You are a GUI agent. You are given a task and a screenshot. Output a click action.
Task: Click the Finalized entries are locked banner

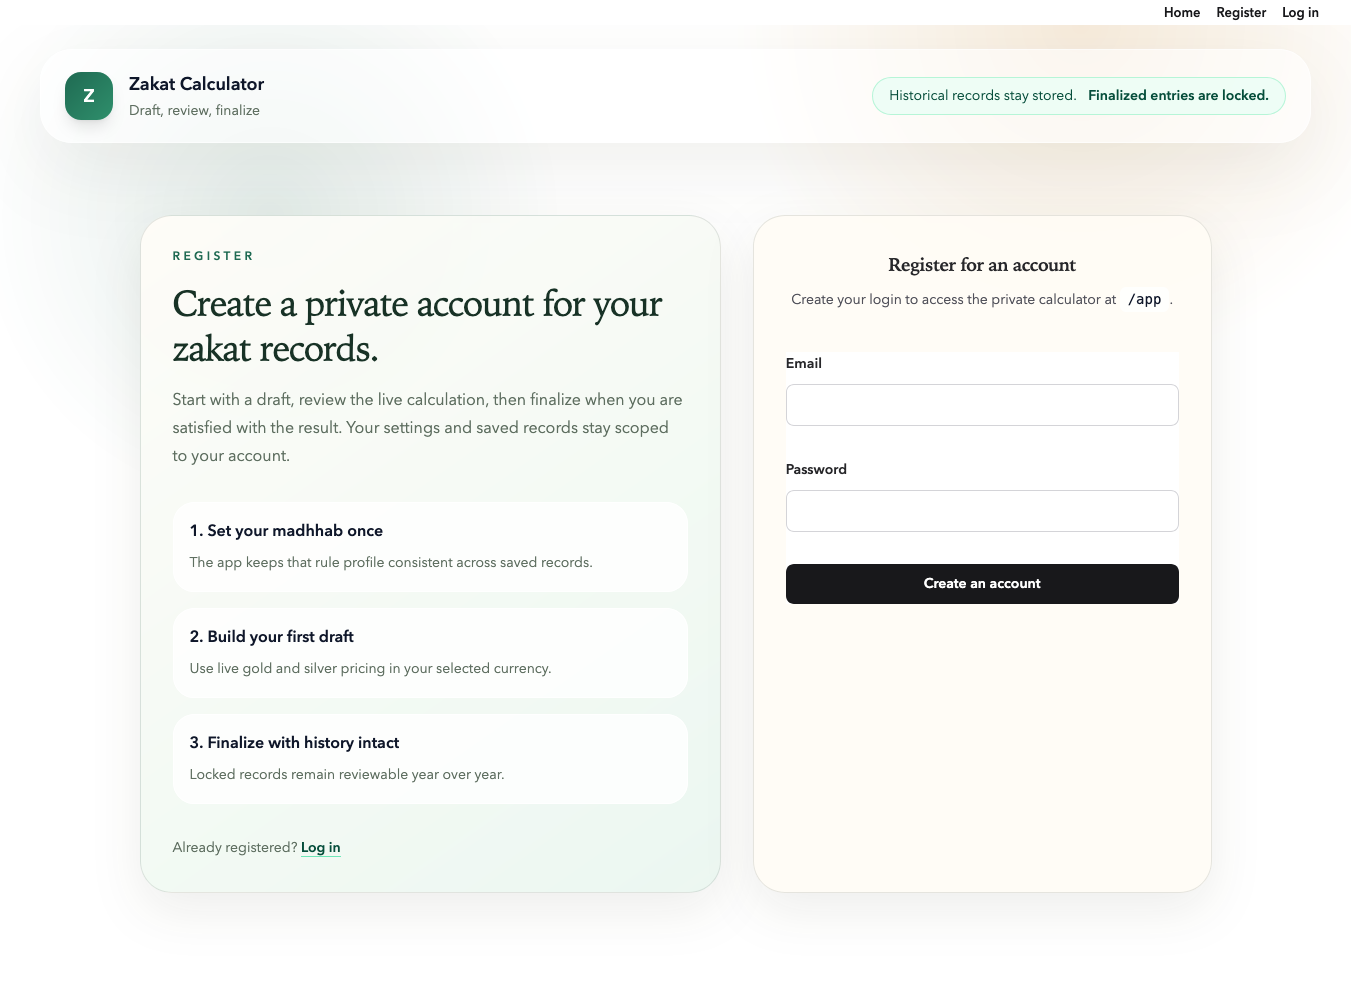tap(1178, 95)
